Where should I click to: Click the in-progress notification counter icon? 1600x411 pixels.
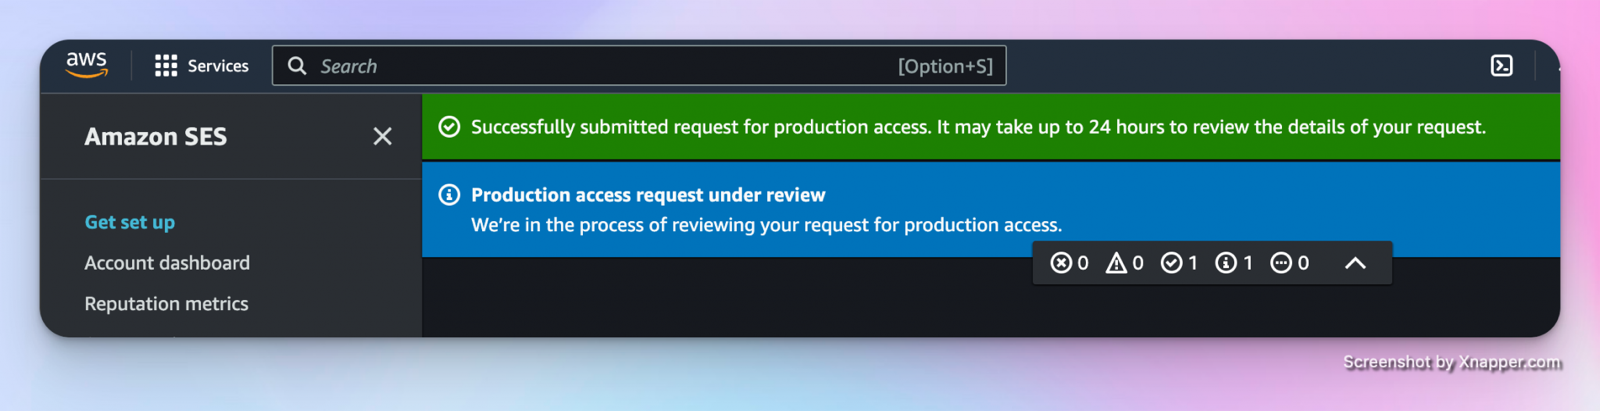coord(1281,263)
